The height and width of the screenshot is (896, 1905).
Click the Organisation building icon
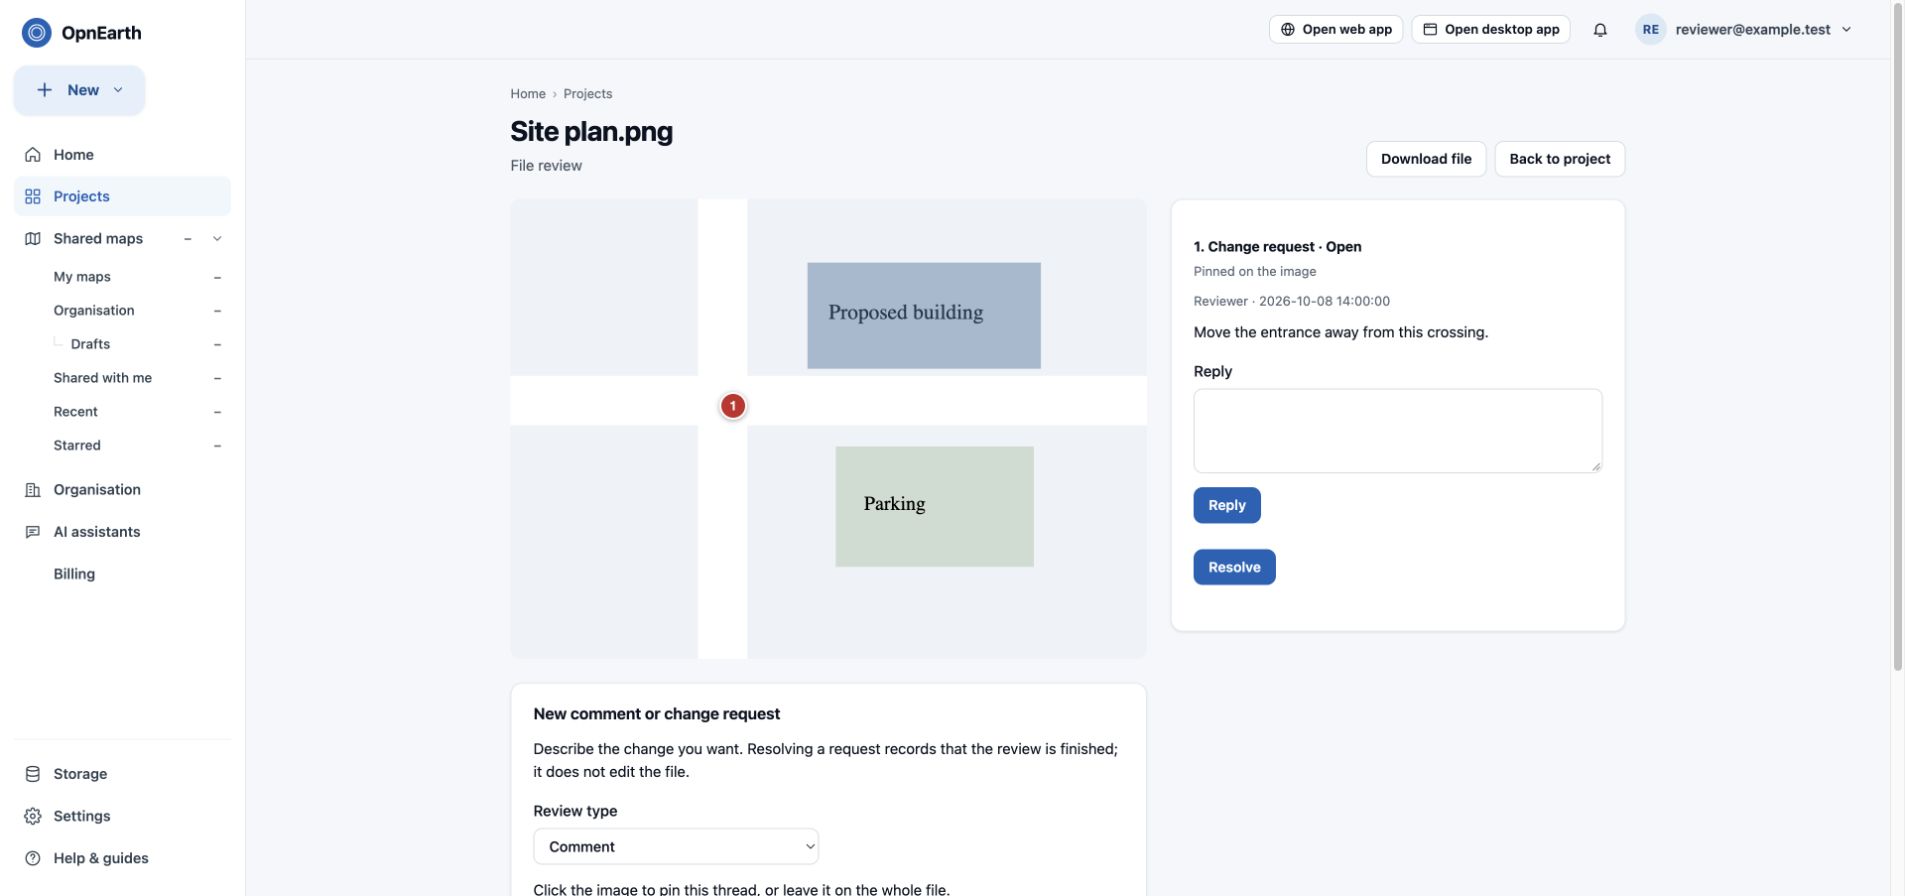tap(33, 490)
